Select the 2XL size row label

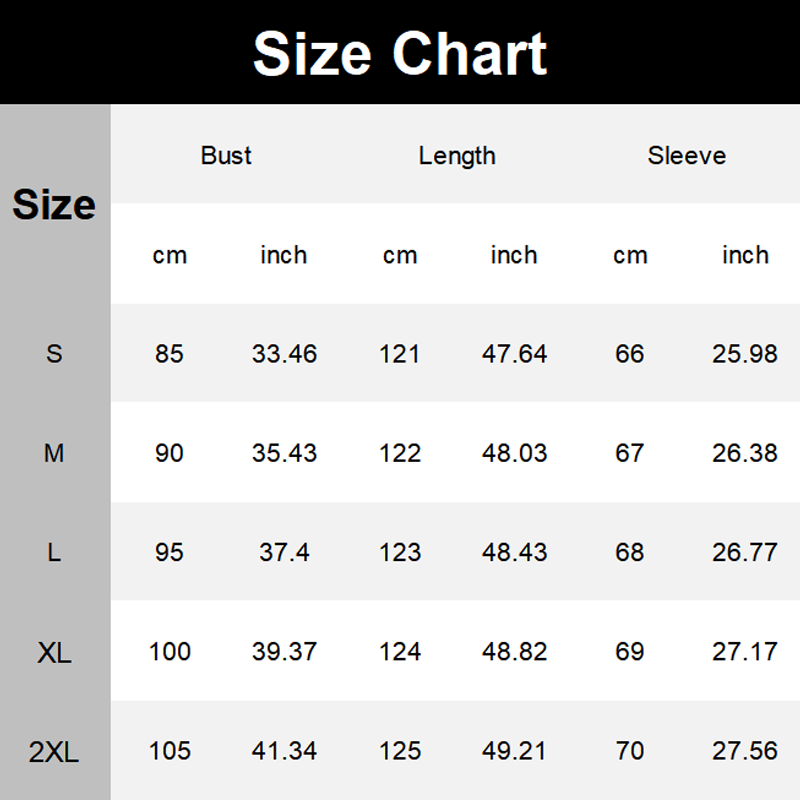[54, 752]
